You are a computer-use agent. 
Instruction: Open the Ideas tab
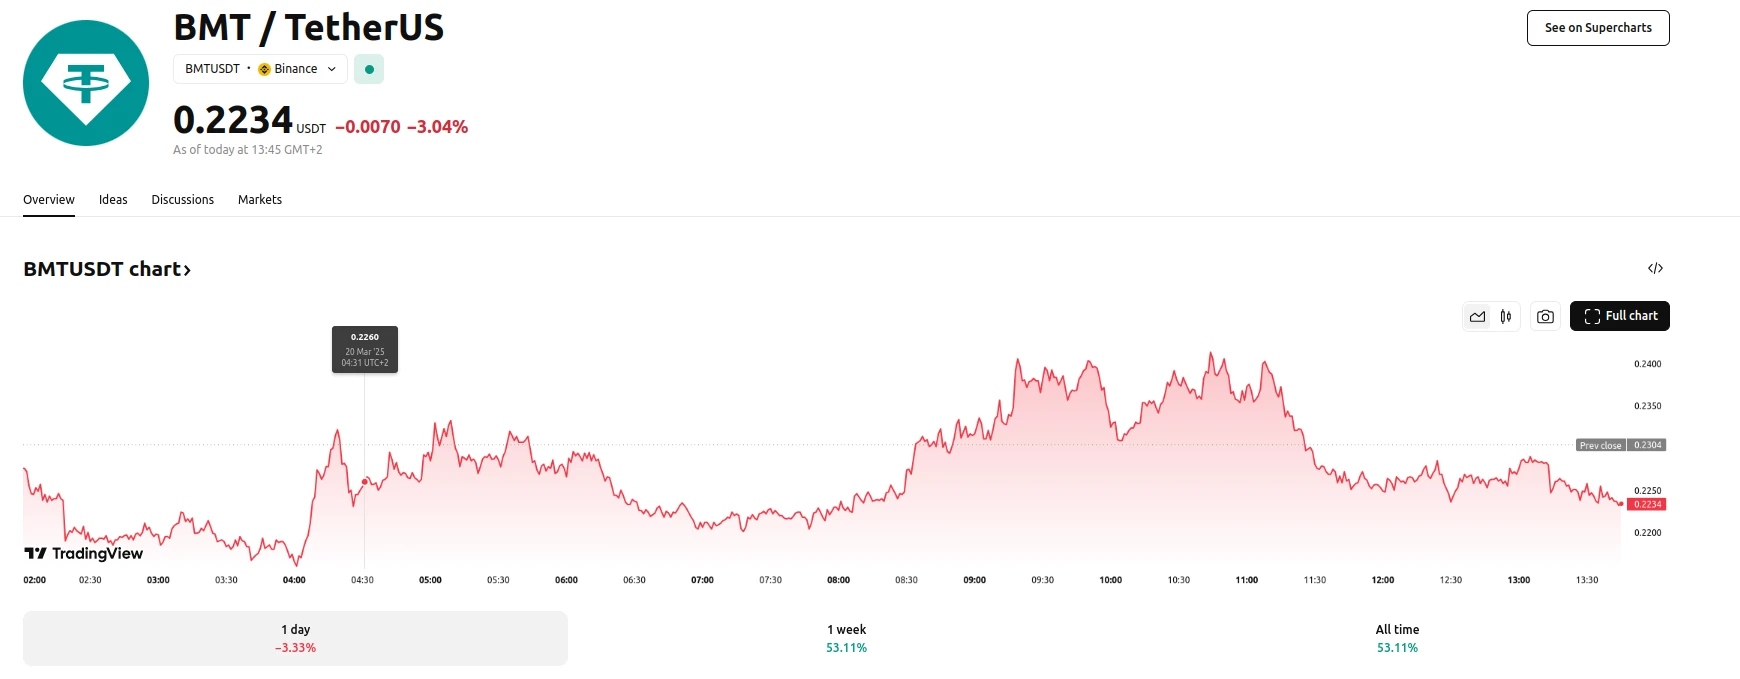pos(113,200)
